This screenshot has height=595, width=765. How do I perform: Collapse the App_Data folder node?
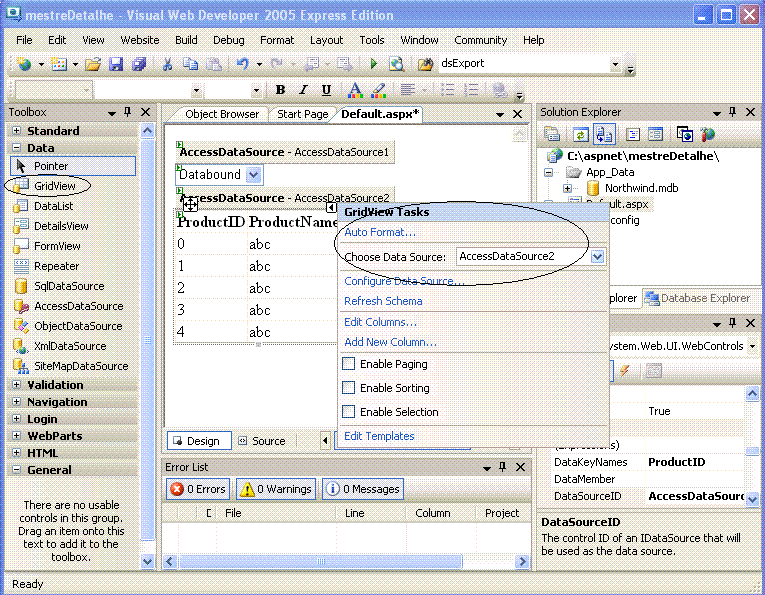[x=549, y=172]
